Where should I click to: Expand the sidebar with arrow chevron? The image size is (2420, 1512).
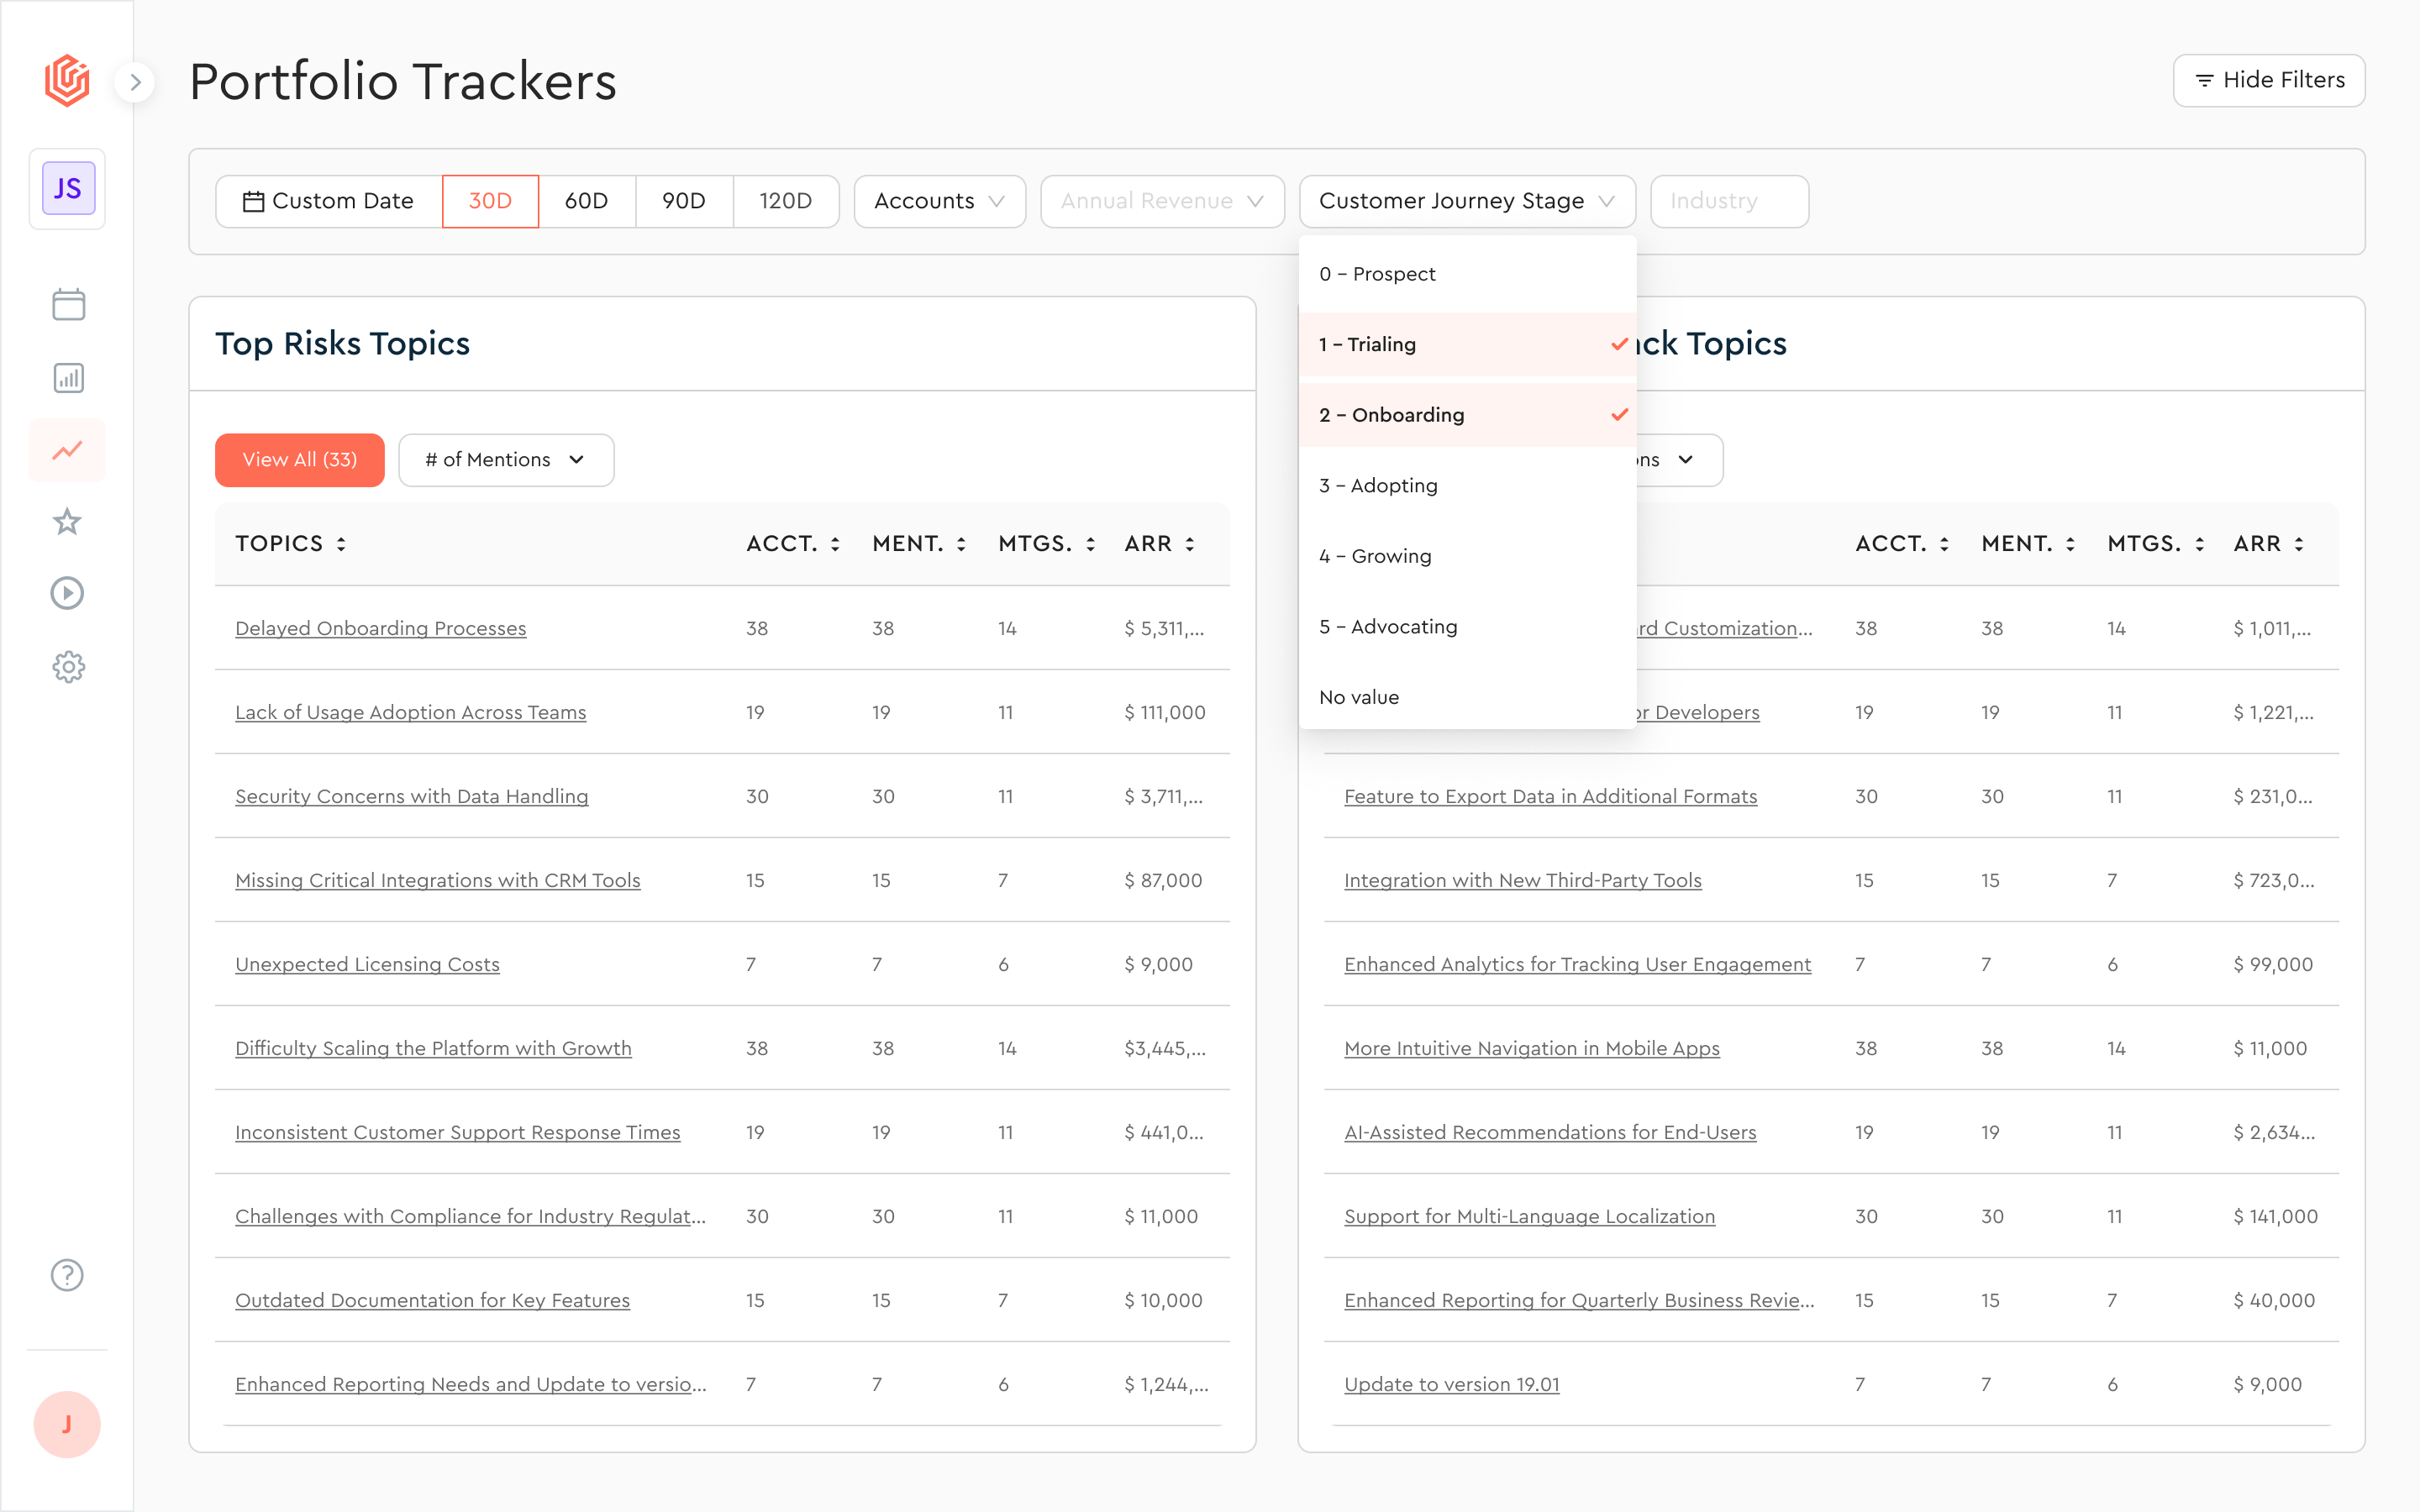pyautogui.click(x=135, y=82)
